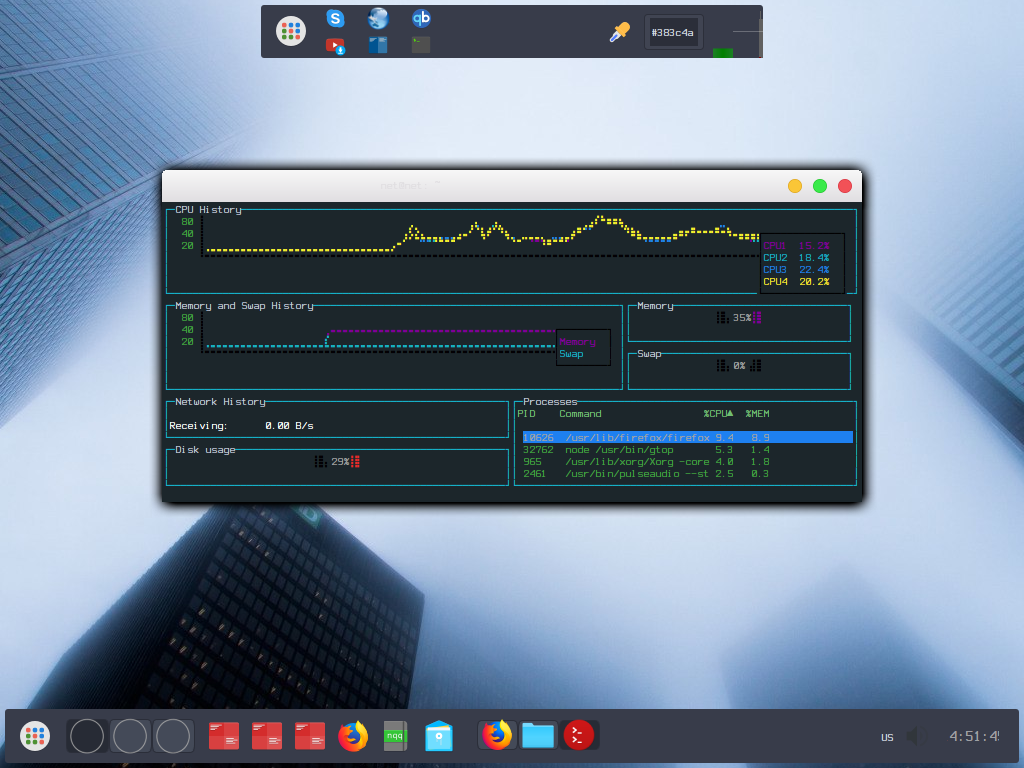Viewport: 1024px width, 768px height.
Task: Change the 'us' keyboard layout indicator
Action: (887, 737)
